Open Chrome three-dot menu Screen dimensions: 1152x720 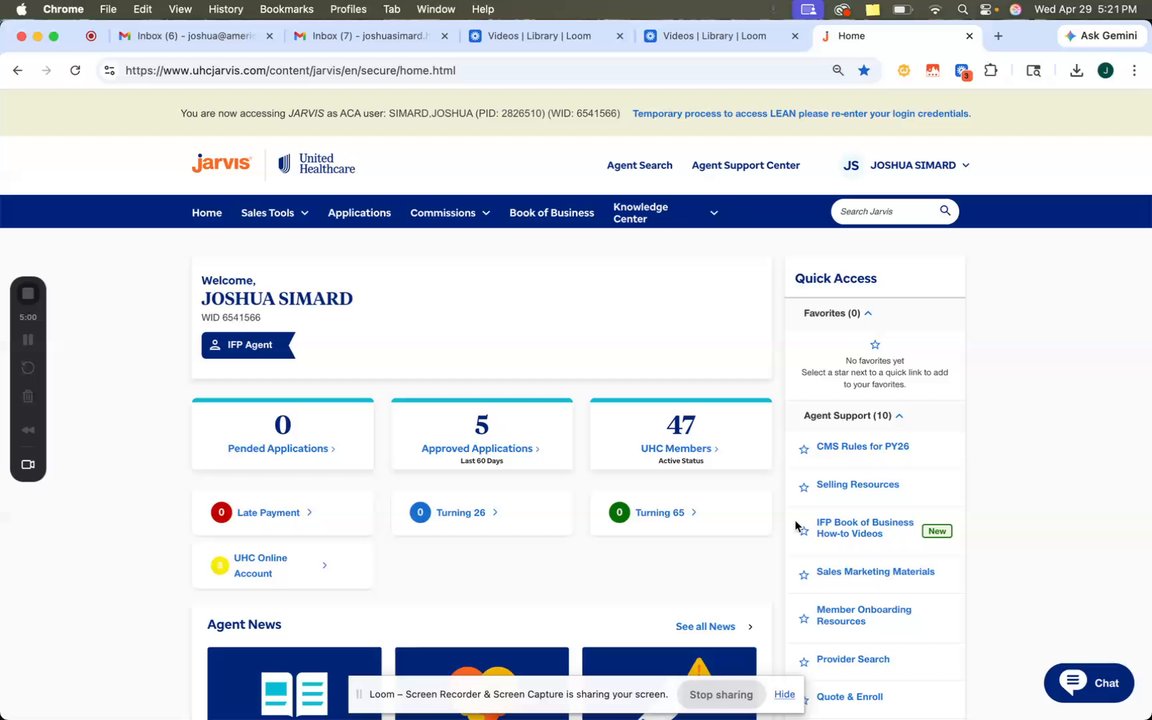point(1134,71)
